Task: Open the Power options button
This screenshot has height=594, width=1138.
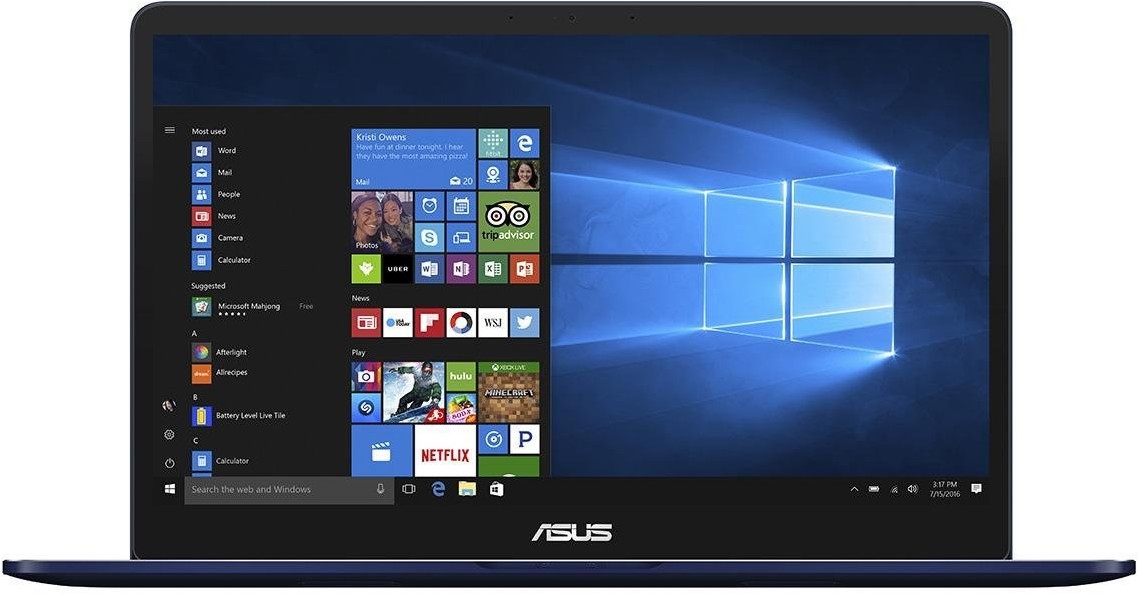Action: (170, 463)
